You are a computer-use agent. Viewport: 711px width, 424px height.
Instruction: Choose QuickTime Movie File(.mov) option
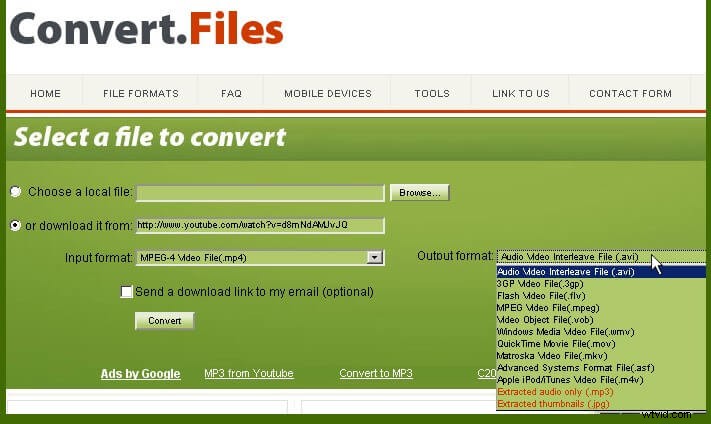click(601, 344)
